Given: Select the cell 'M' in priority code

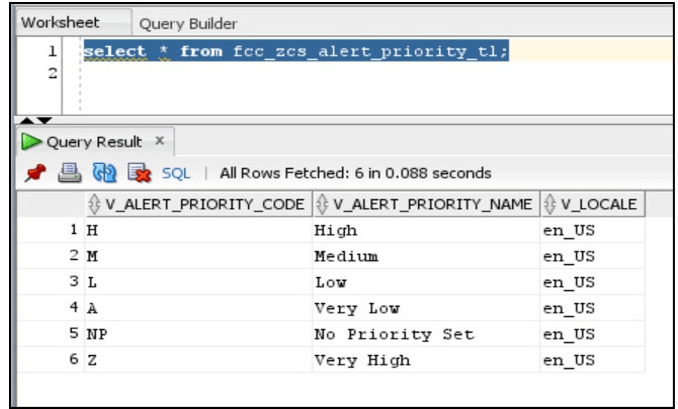Looking at the screenshot, I should click(198, 256).
